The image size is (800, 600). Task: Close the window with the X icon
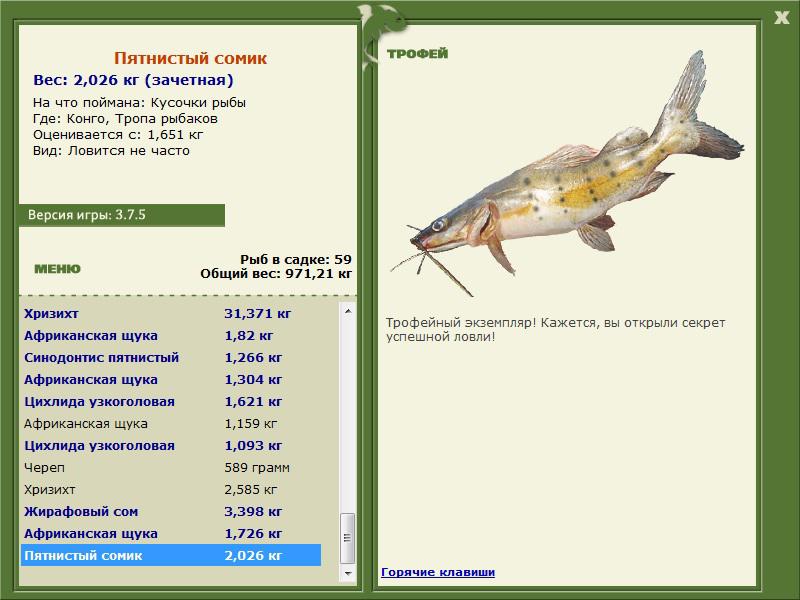pyautogui.click(x=781, y=18)
